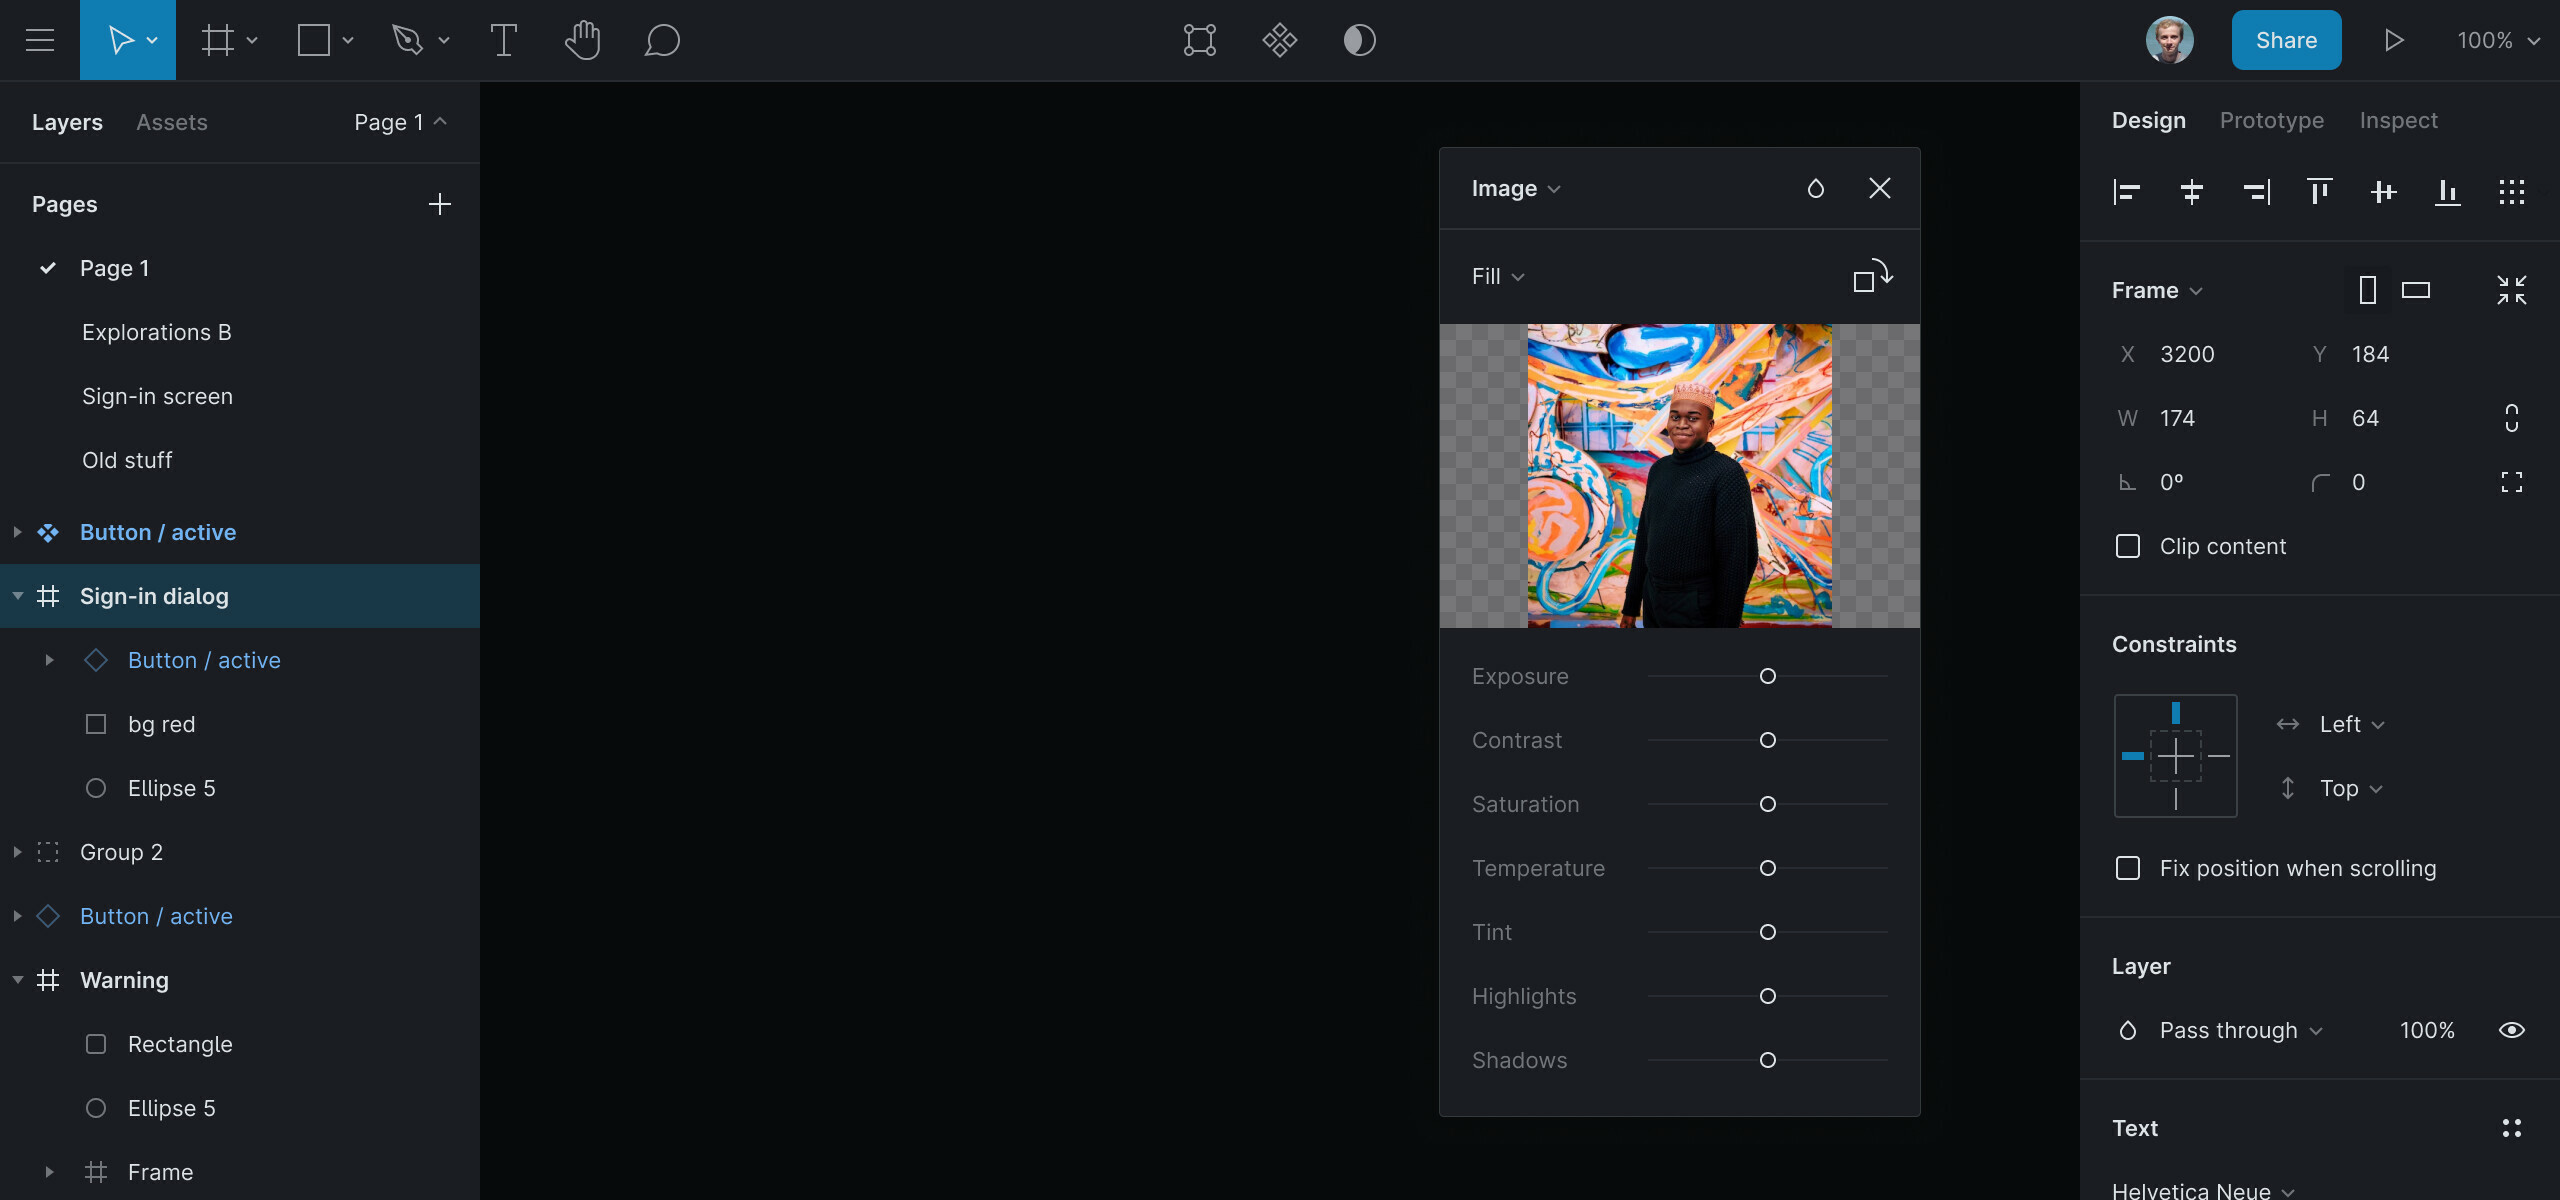Switch to the Inspect tab
Viewport: 2560px width, 1200px height.
pos(2398,120)
